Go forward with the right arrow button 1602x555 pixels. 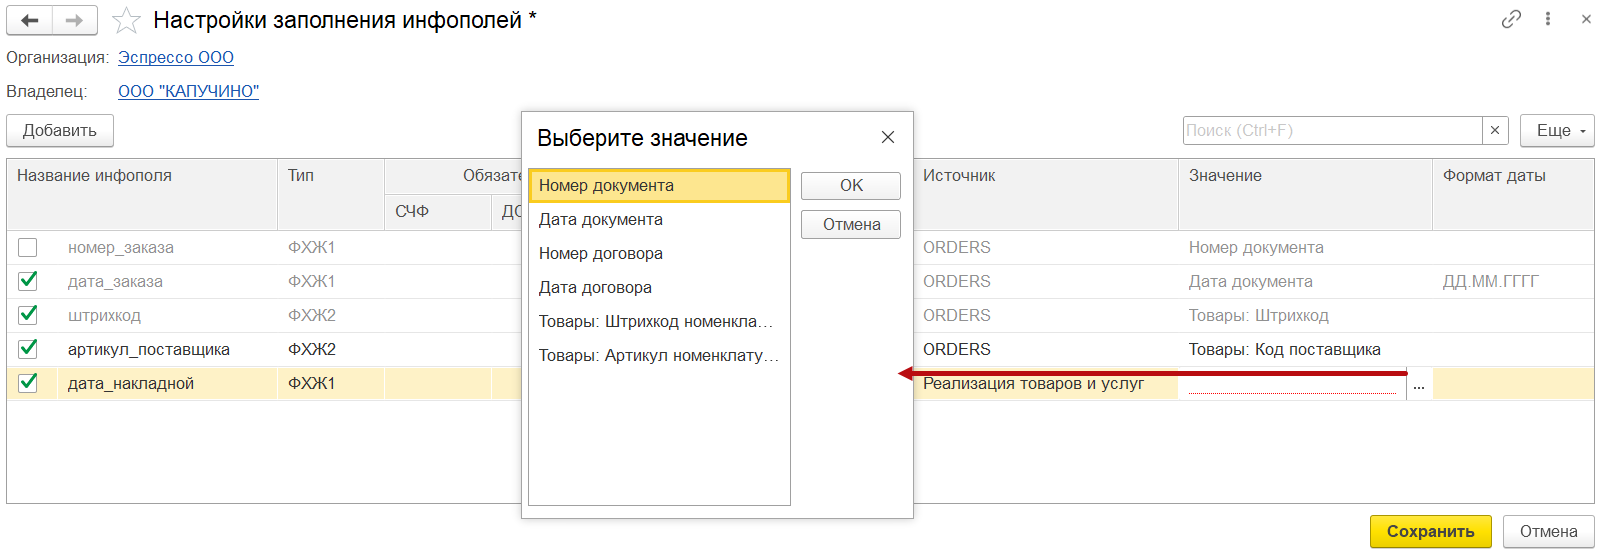click(x=75, y=20)
